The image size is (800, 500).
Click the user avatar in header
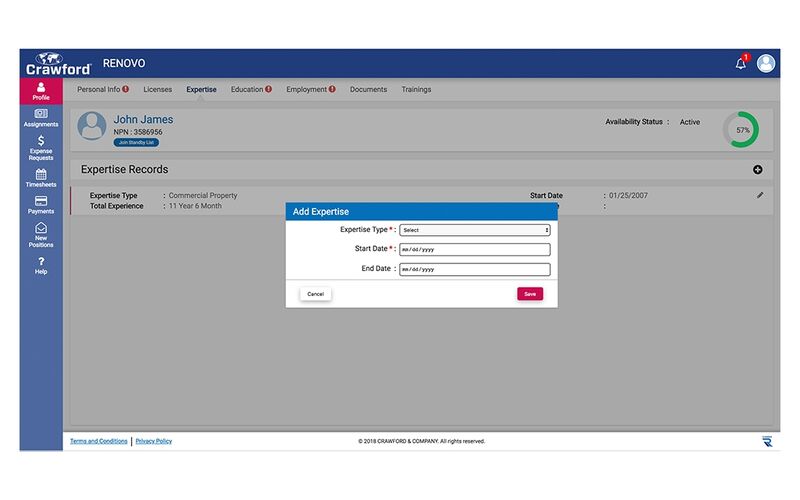pos(766,63)
